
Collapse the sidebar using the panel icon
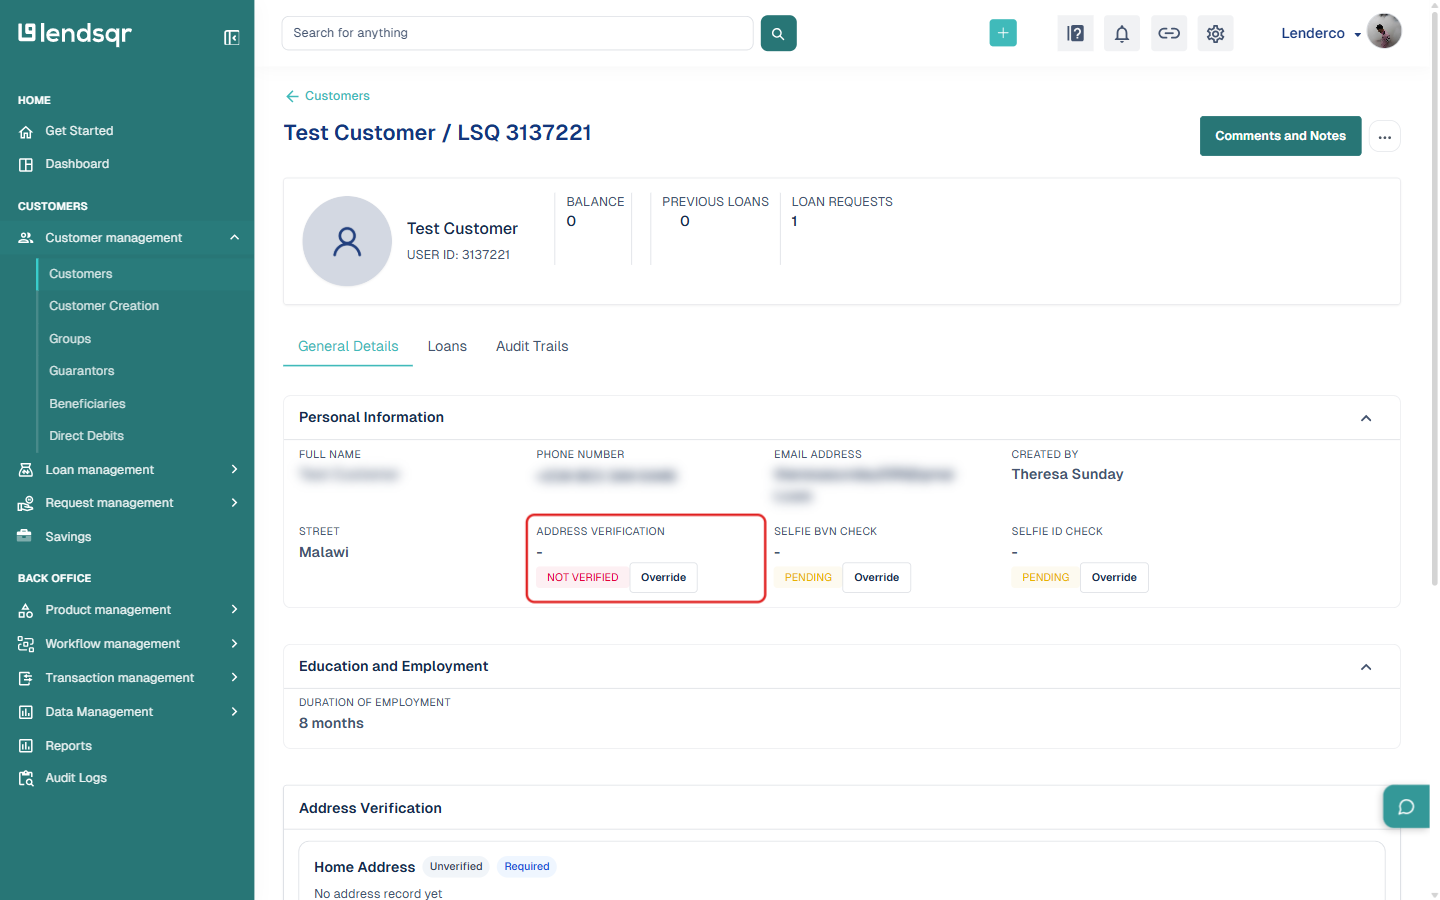(231, 38)
